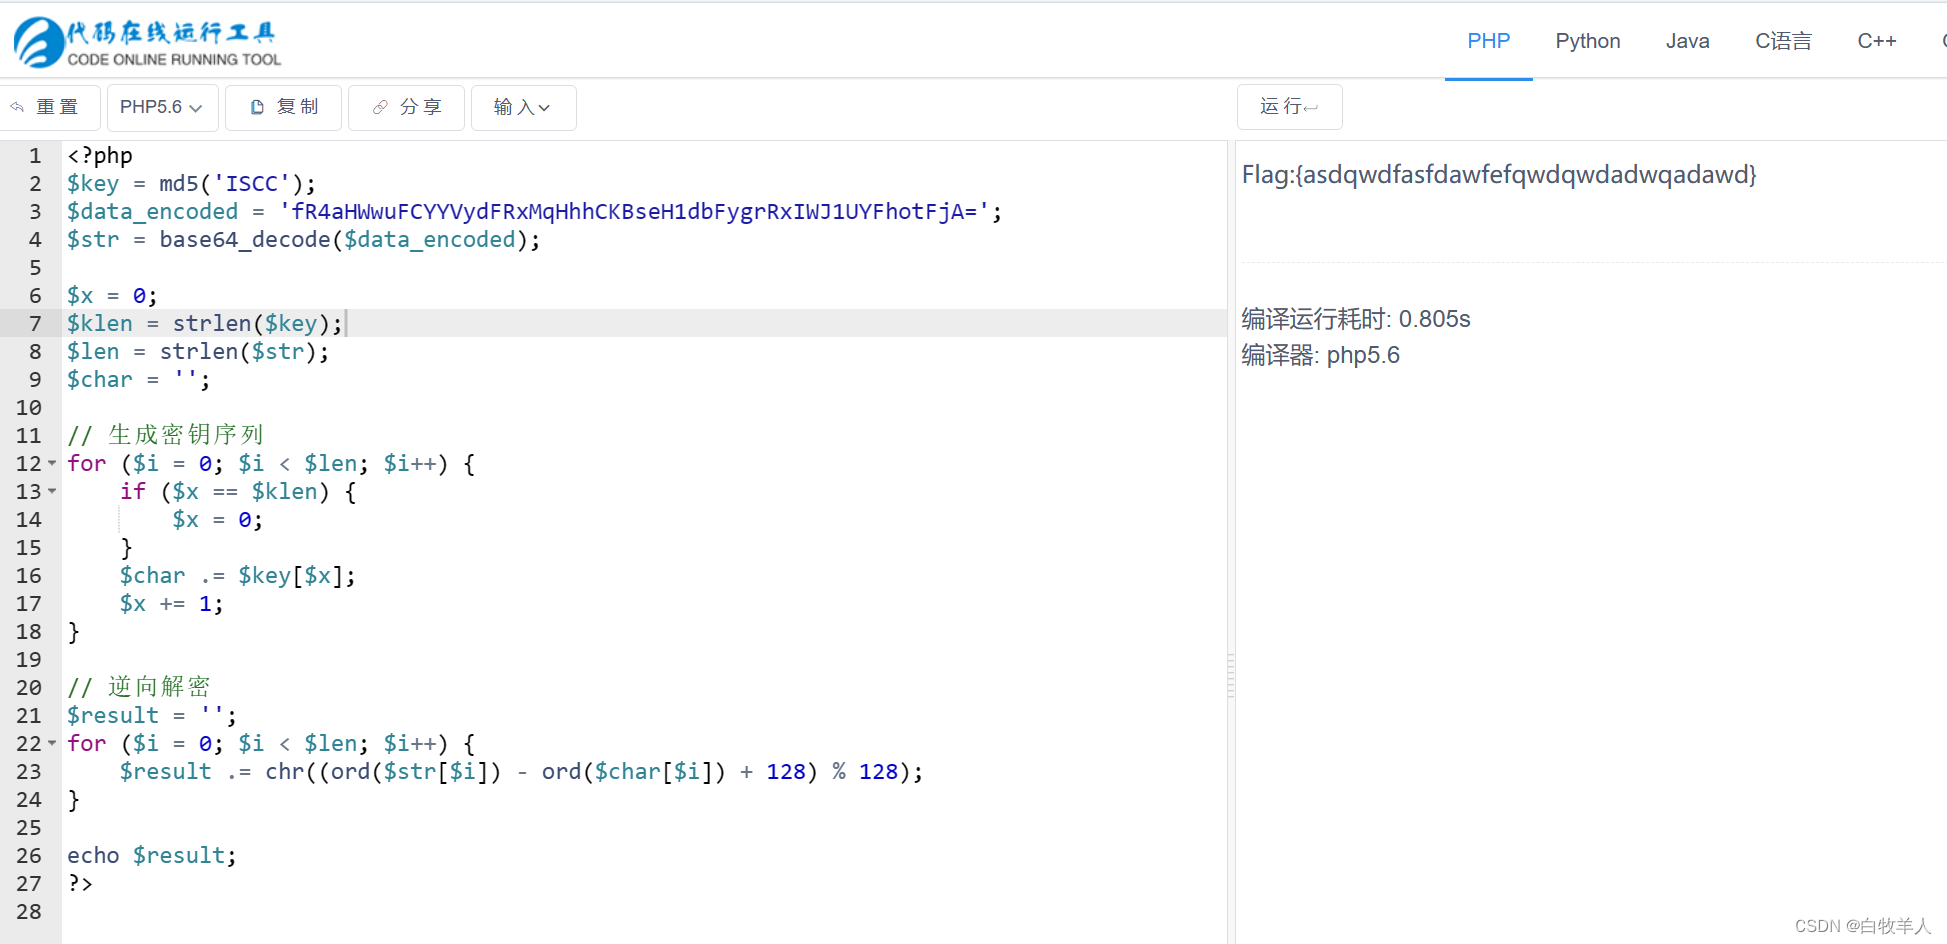Click the base64_decode line
Viewport: 1947px width, 944px height.
tap(303, 239)
